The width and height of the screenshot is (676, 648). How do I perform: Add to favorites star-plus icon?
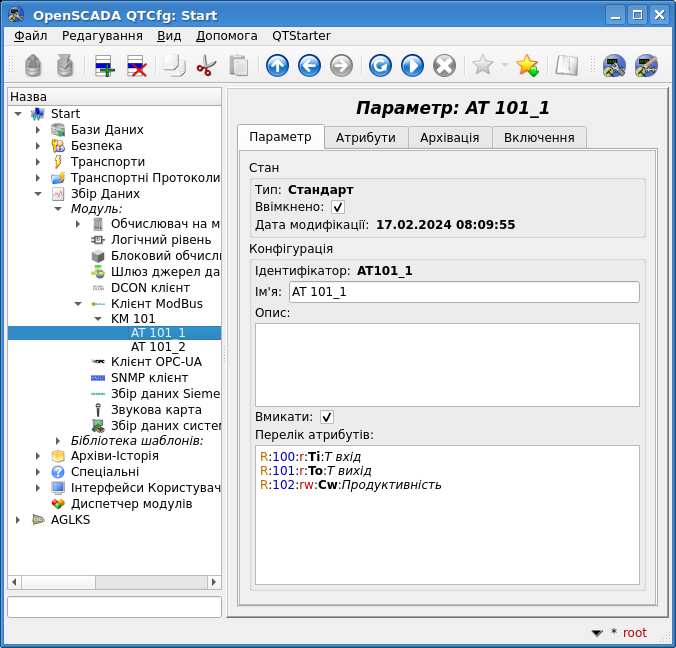coord(527,66)
